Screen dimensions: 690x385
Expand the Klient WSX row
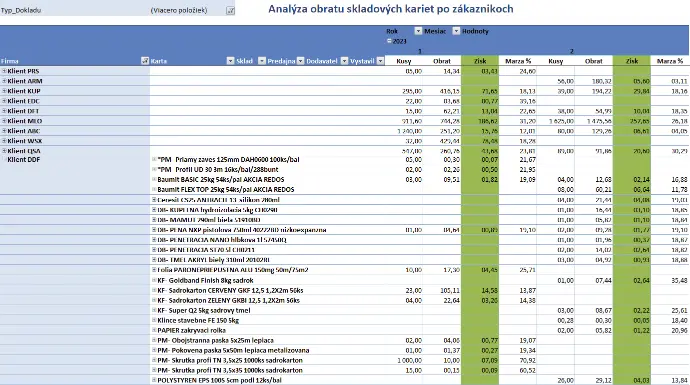tap(4, 141)
